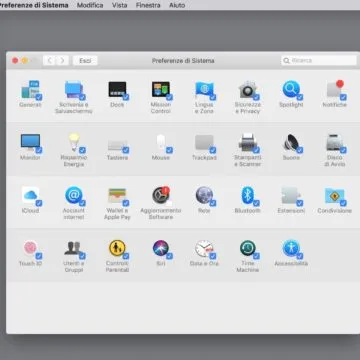Uncheck the Utenti e Gruppi checkbox

82,256
